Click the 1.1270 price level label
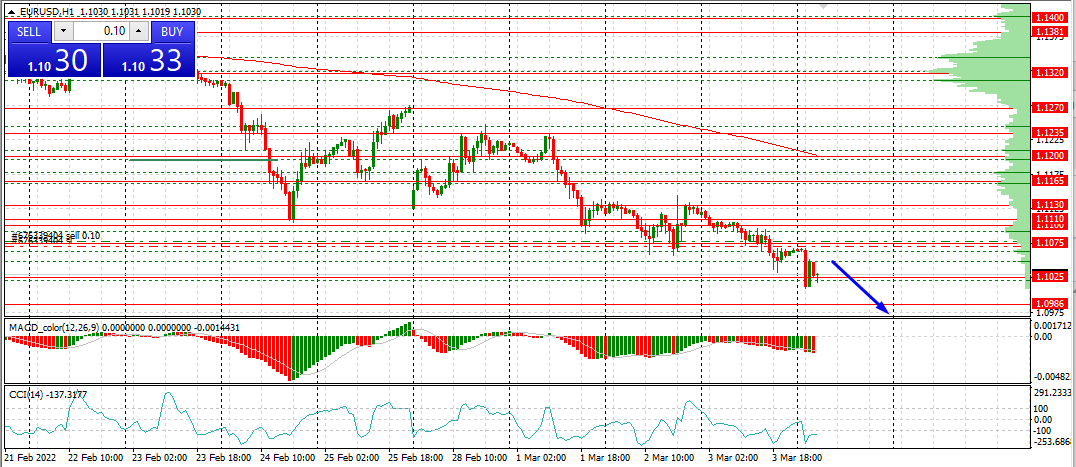1076x467 pixels. click(x=1049, y=108)
